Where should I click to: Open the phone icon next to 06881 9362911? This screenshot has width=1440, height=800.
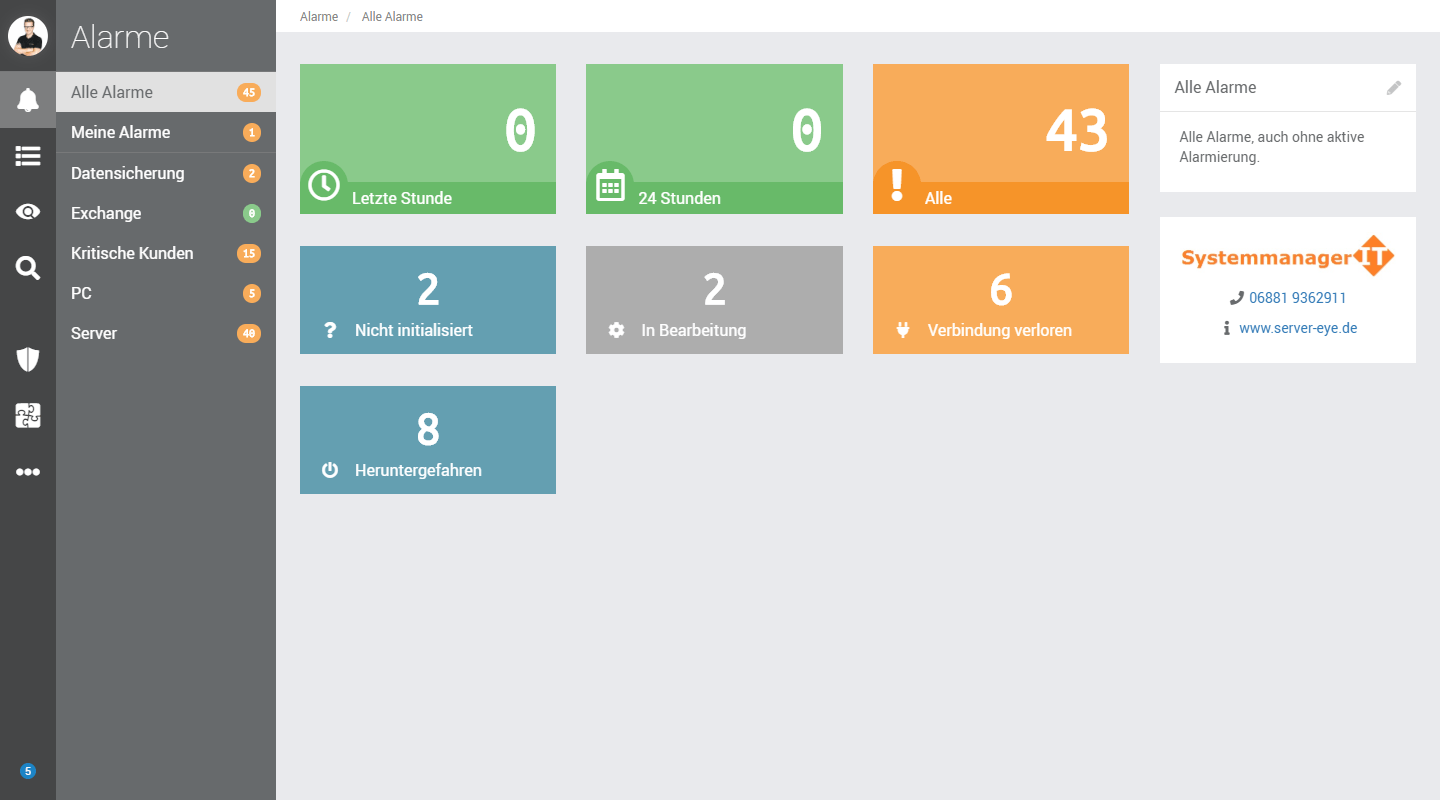point(1238,298)
